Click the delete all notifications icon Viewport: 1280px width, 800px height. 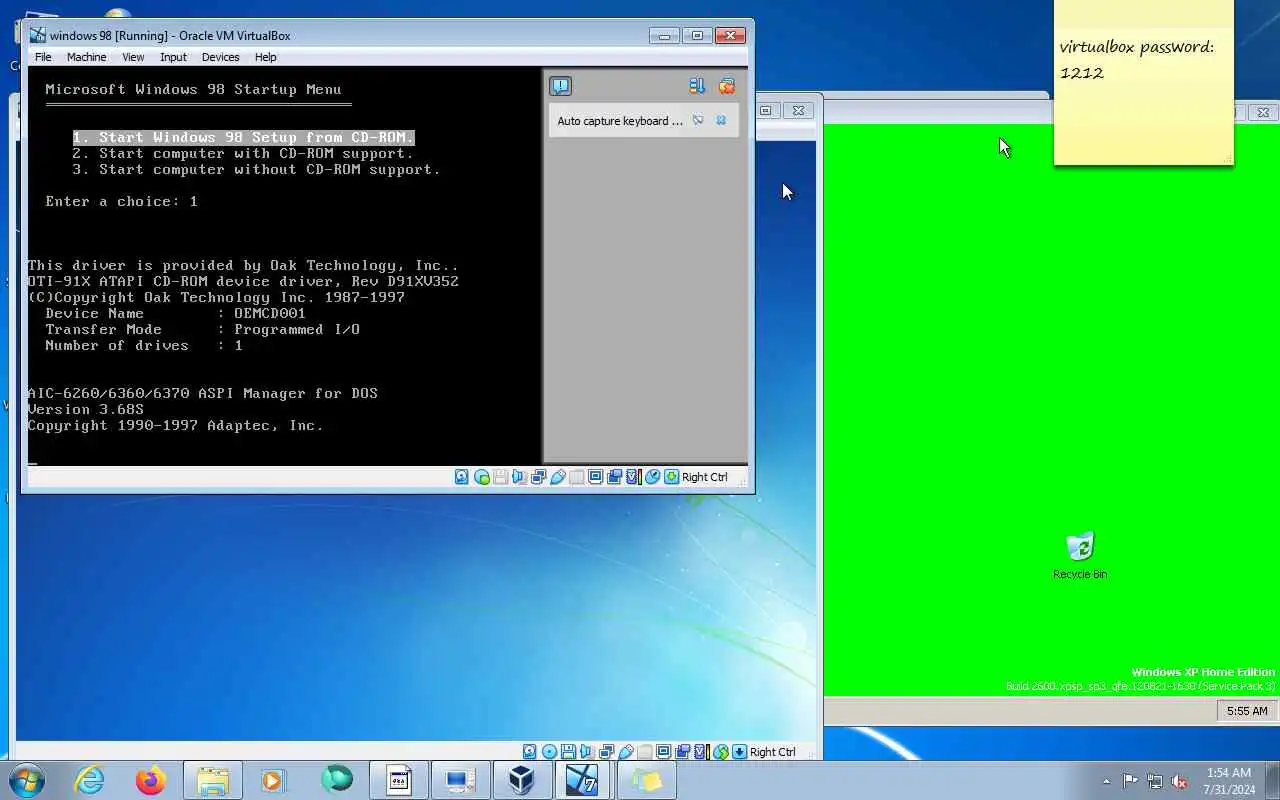(x=727, y=87)
